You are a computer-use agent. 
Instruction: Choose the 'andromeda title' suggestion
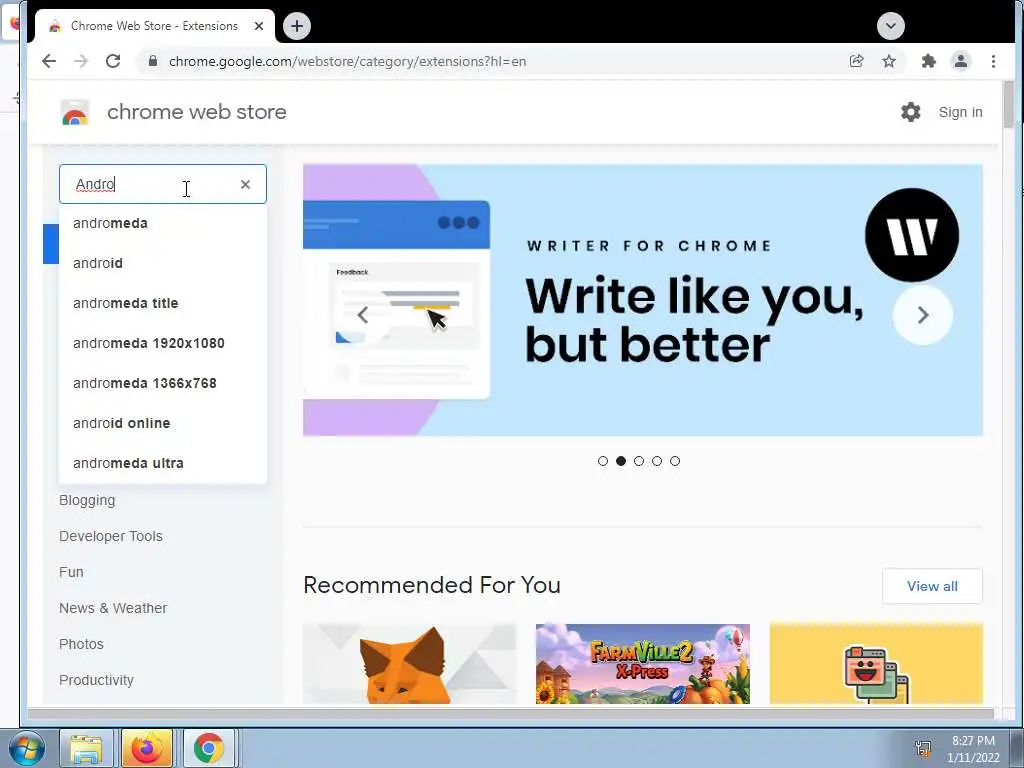coord(163,303)
